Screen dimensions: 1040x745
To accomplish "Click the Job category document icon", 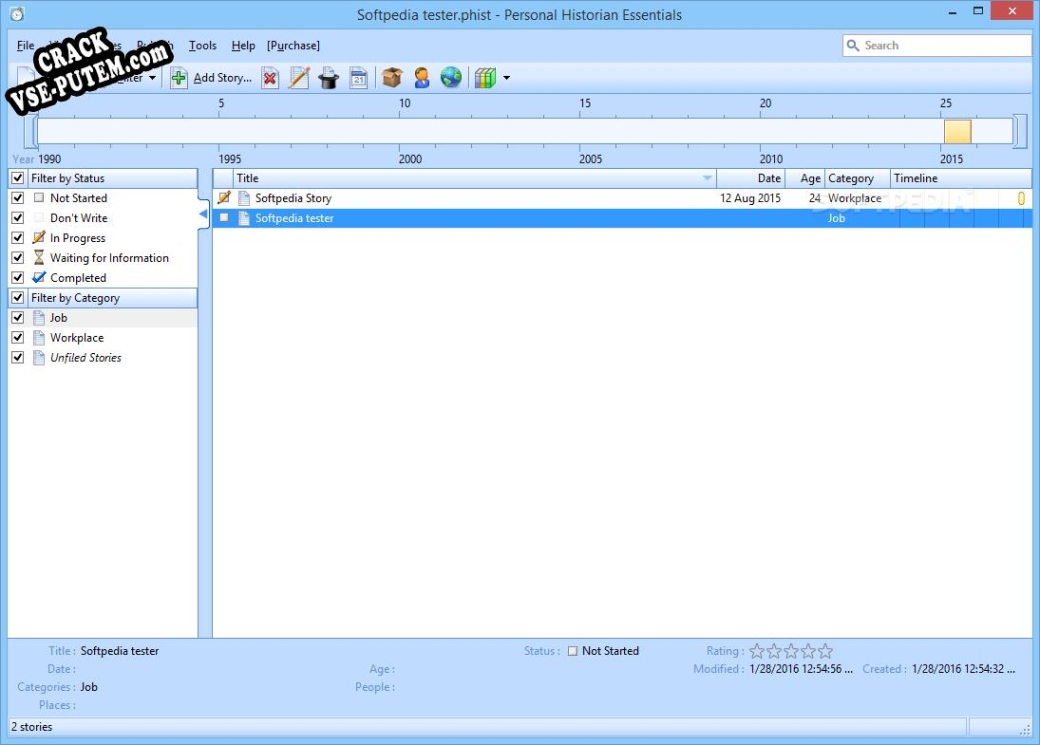I will click(39, 317).
